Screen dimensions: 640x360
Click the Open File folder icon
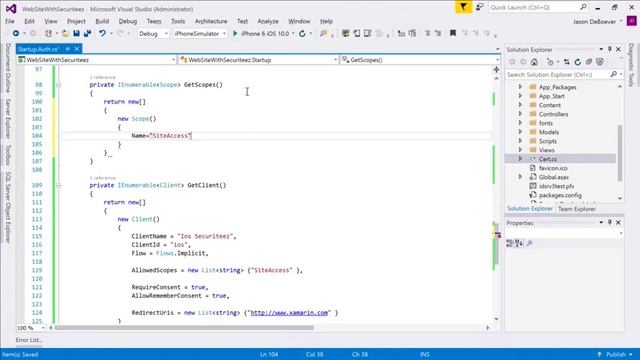pos(65,33)
